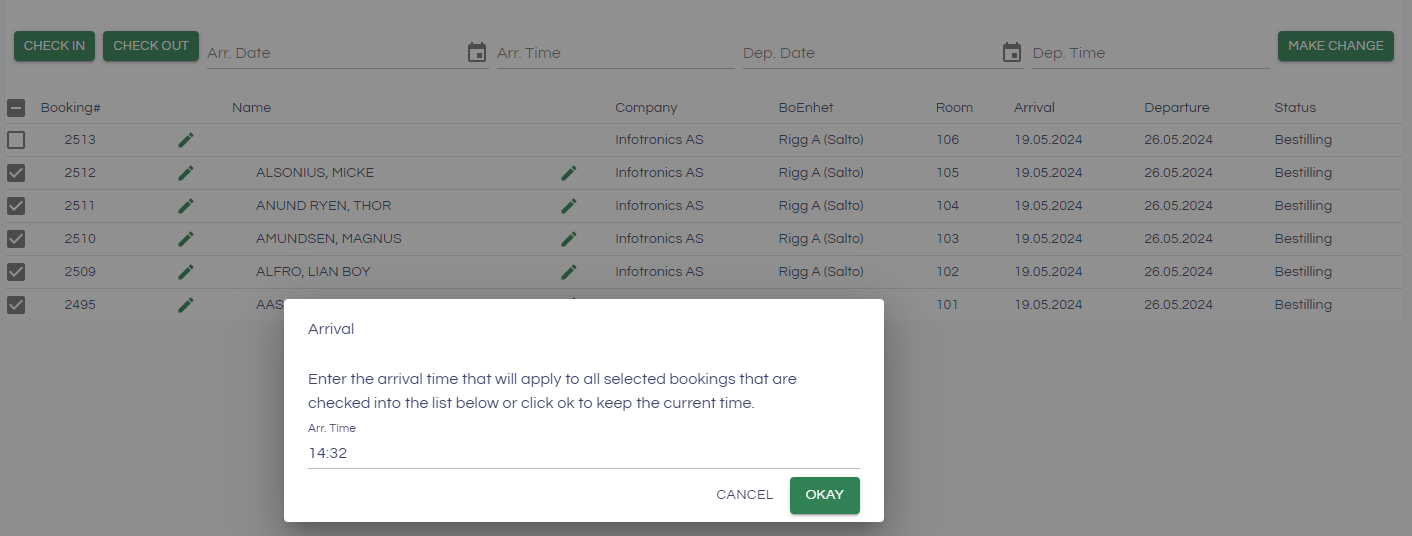Screen dimensions: 1412x536
Task: Confirm the arrival dialog with OKAY
Action: 824,495
